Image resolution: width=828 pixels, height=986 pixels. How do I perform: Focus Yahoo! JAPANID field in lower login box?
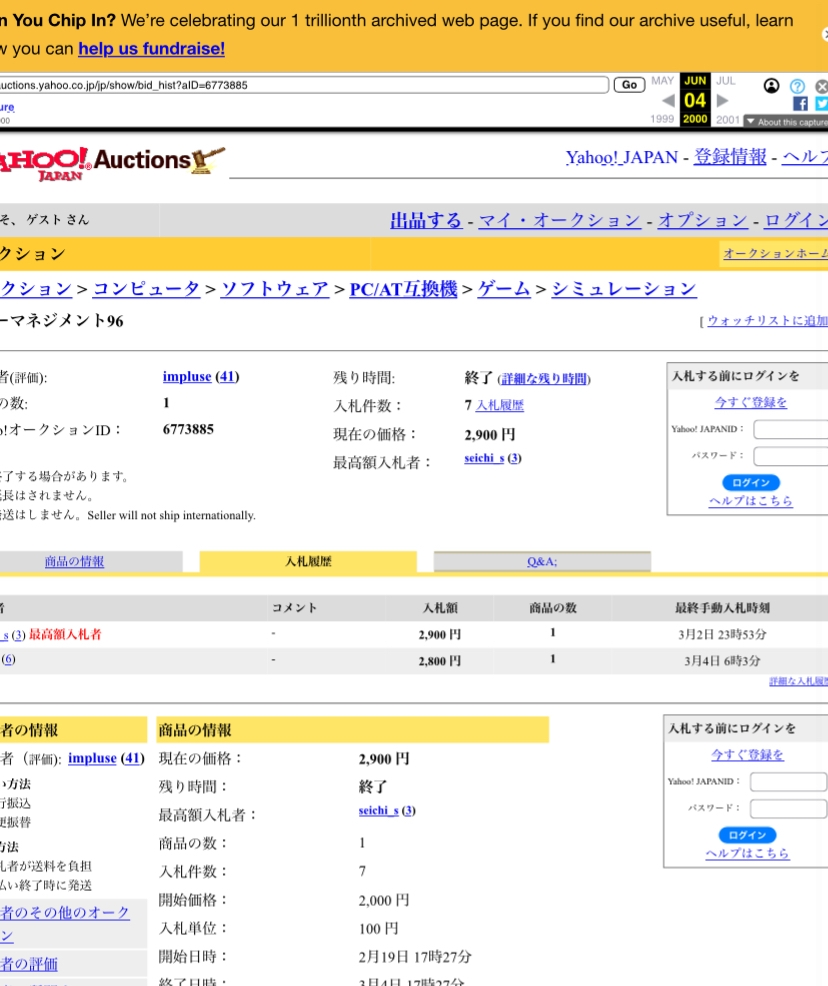coord(788,782)
